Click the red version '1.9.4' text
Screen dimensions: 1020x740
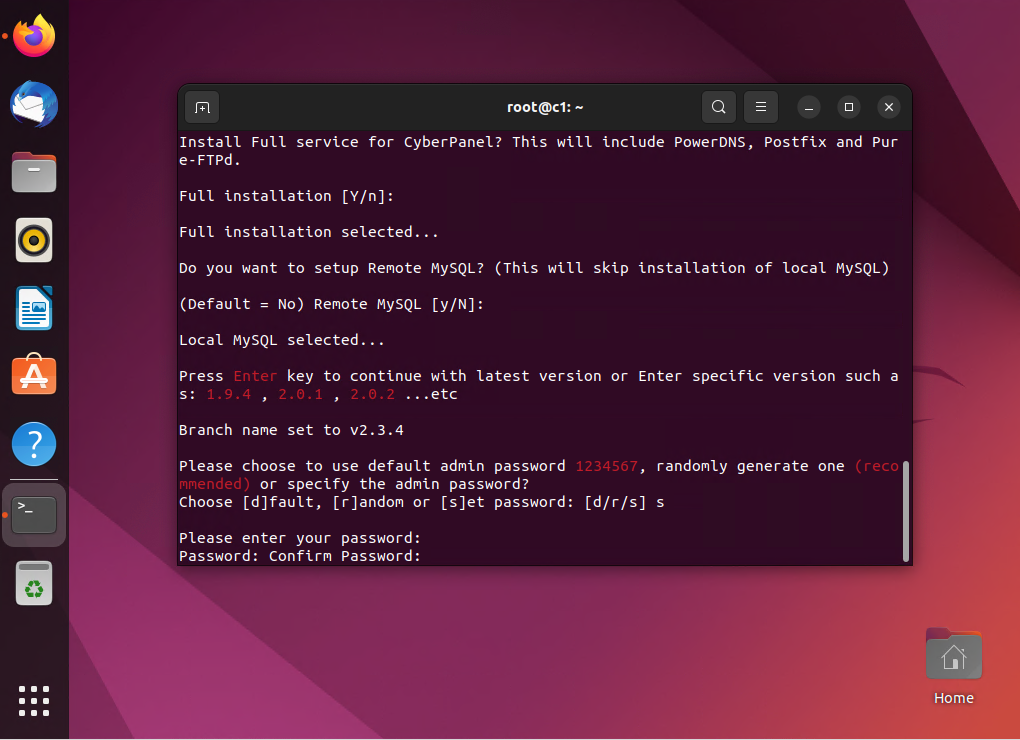point(228,394)
